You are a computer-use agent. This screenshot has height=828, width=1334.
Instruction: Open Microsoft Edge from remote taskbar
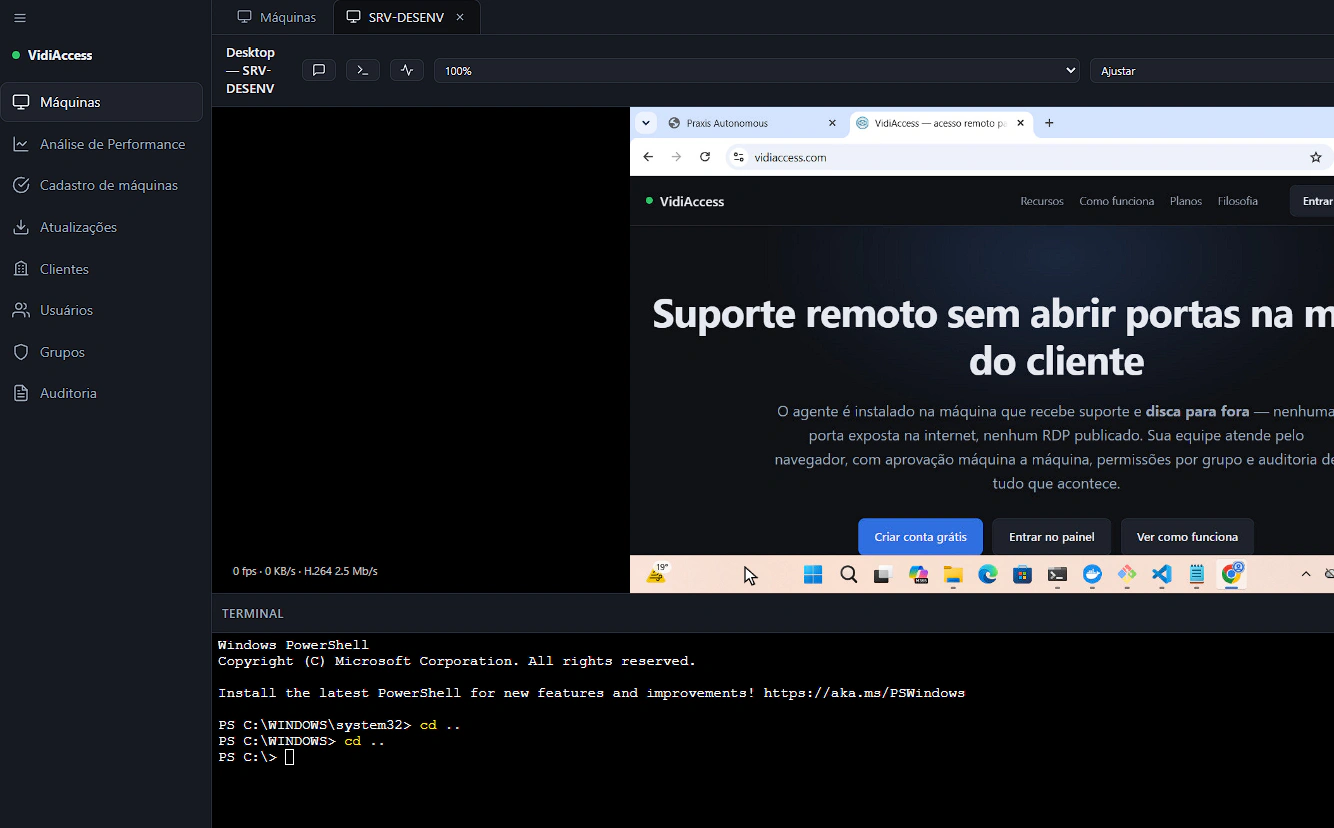(988, 575)
